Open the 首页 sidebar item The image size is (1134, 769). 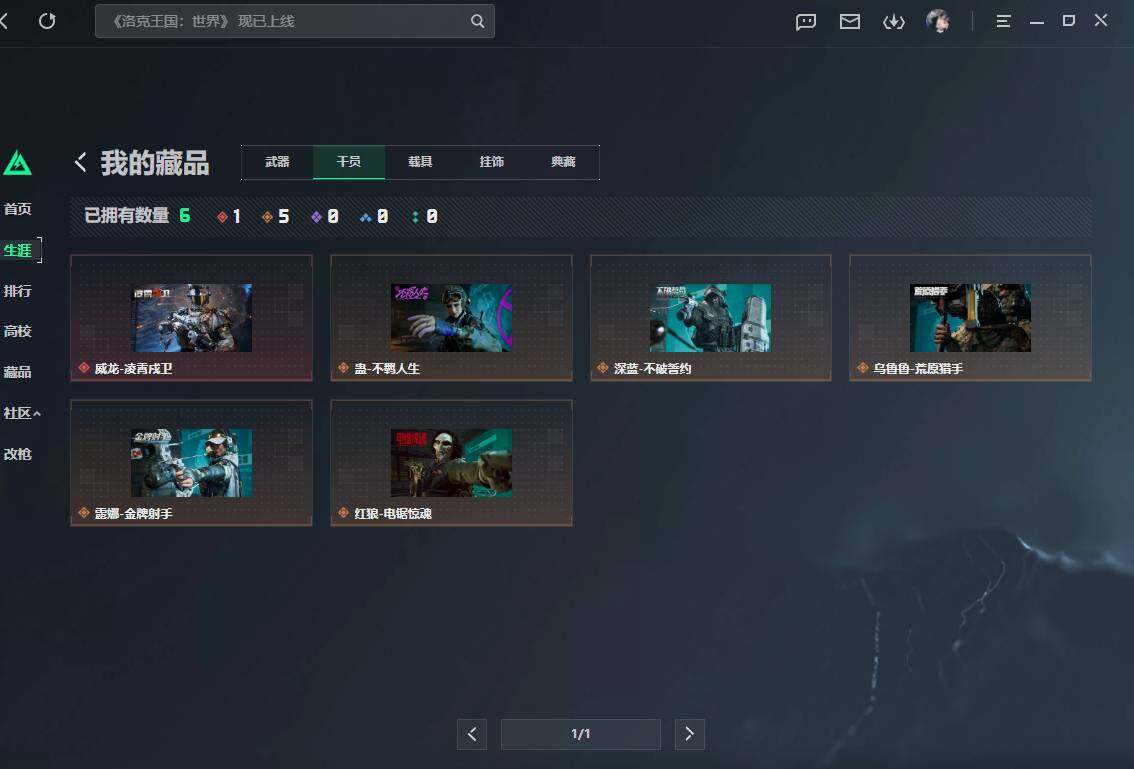(x=17, y=209)
